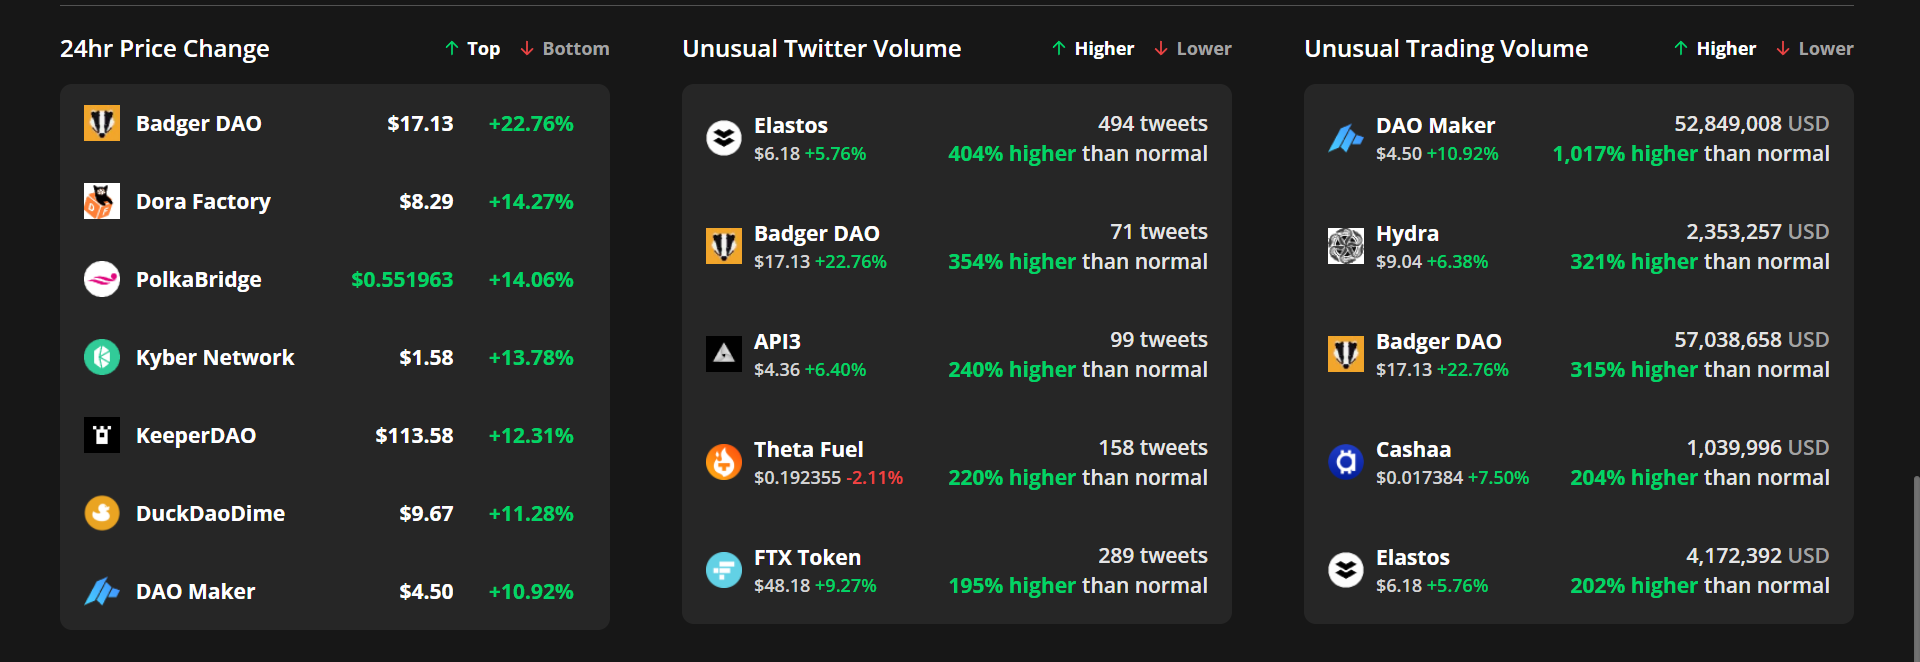Click the KeeperDAO coin icon

(102, 435)
